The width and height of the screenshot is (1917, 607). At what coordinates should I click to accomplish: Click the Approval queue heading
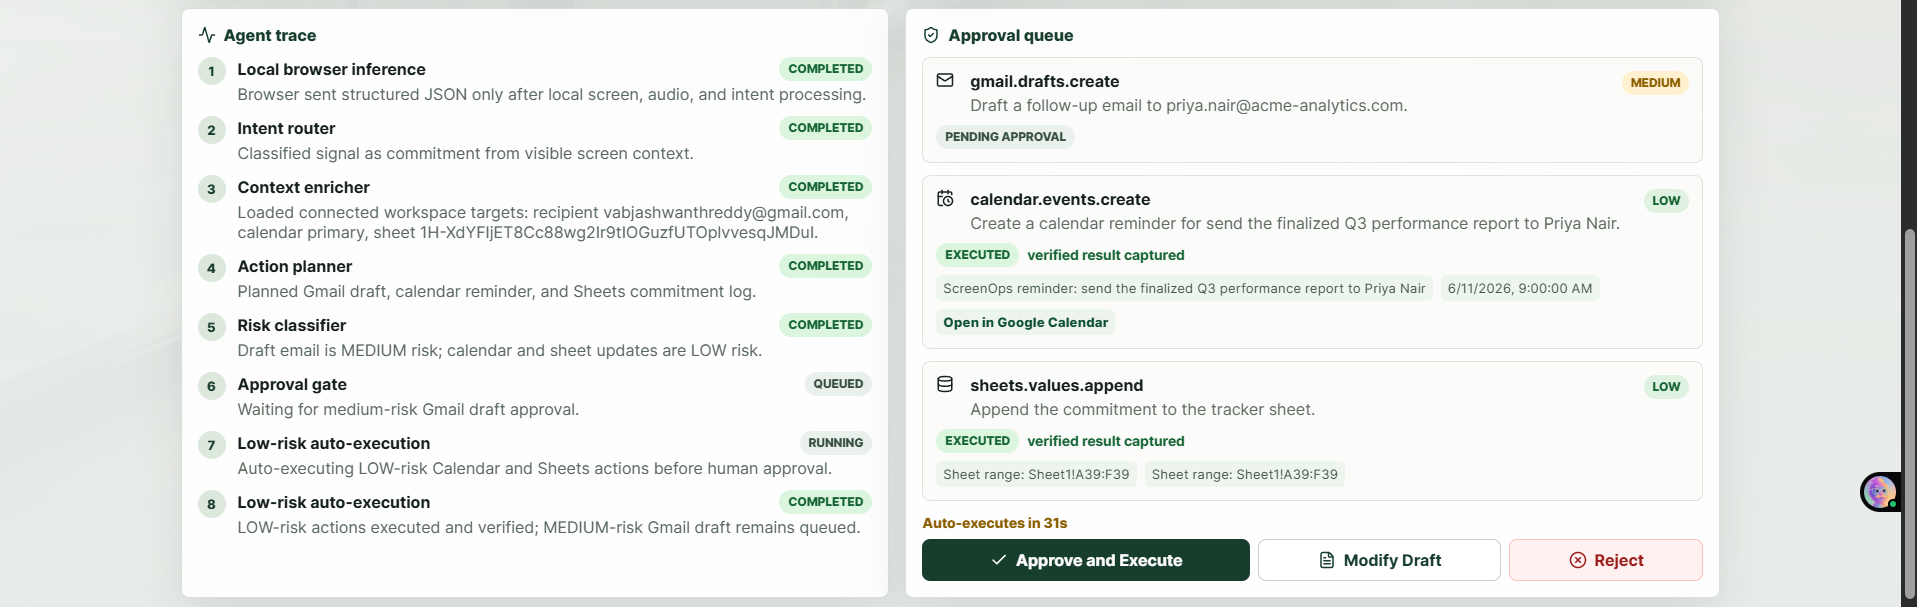(x=1010, y=35)
